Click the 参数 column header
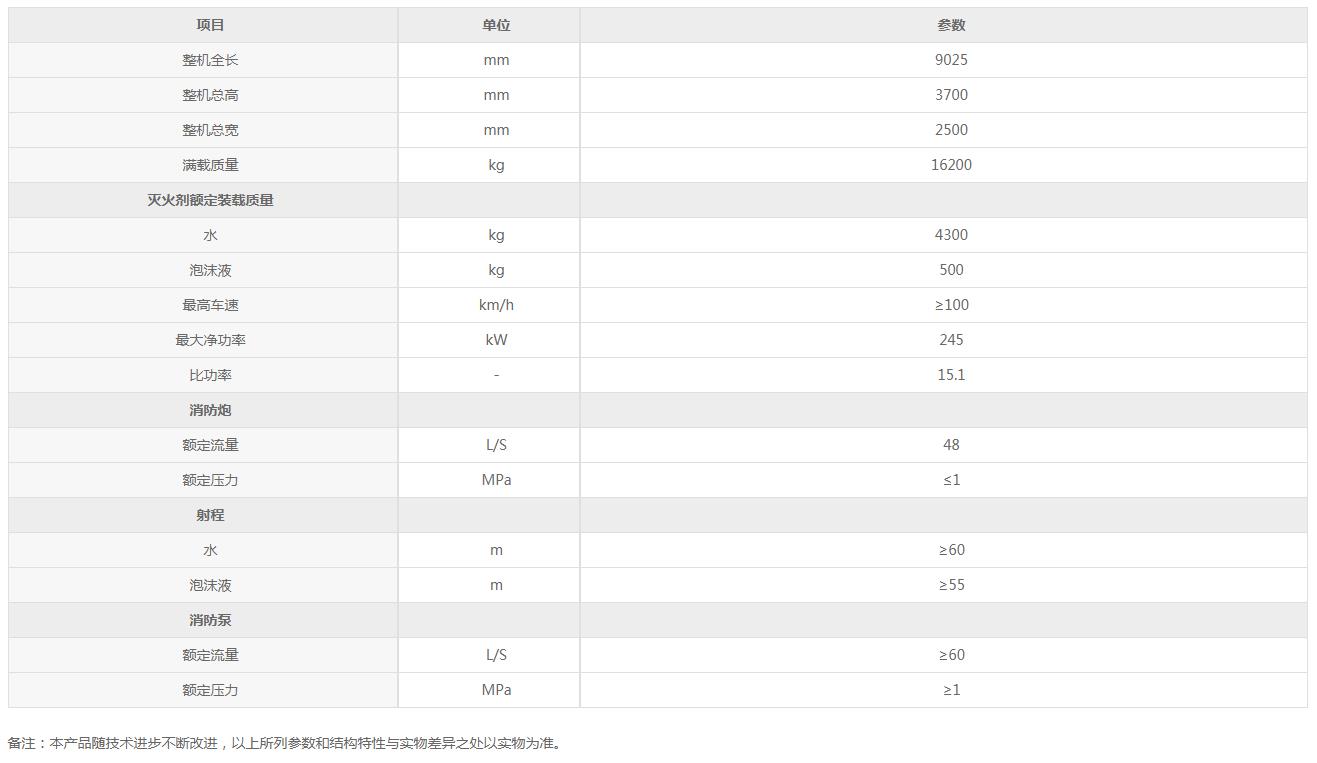This screenshot has height=763, width=1317. pos(951,25)
